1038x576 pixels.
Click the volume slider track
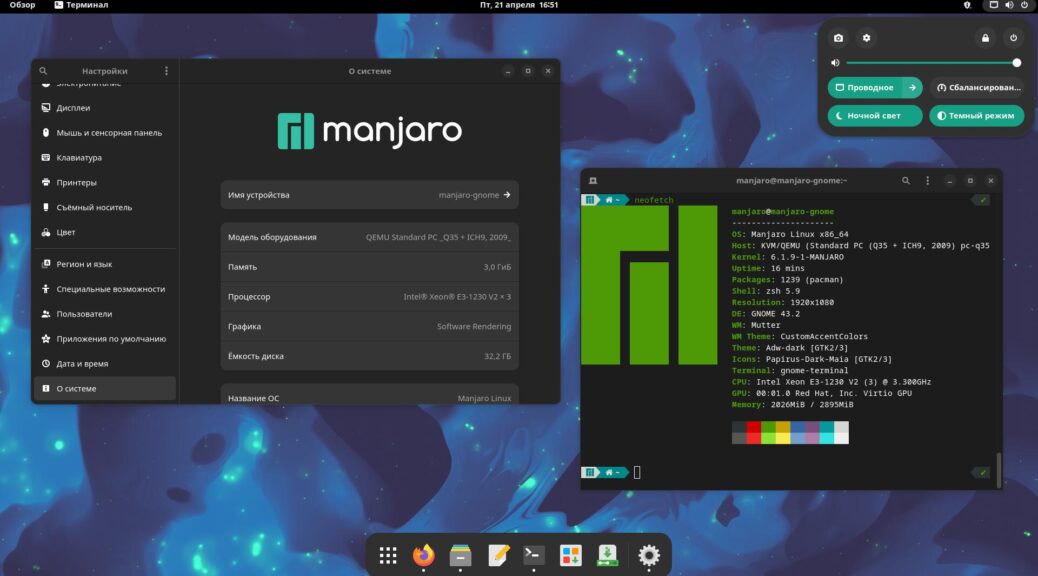(930, 62)
